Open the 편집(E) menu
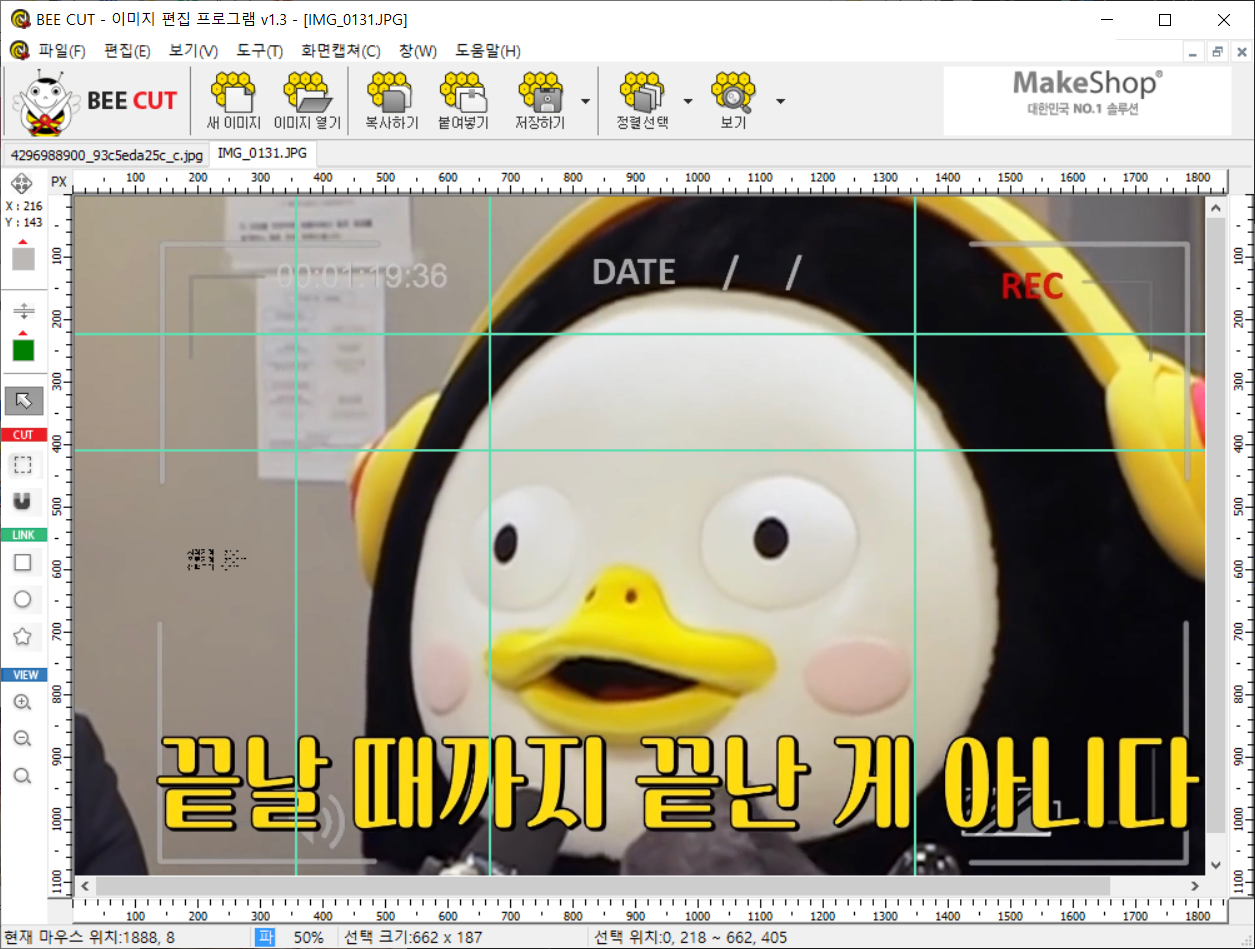The width and height of the screenshot is (1255, 949). pos(127,50)
